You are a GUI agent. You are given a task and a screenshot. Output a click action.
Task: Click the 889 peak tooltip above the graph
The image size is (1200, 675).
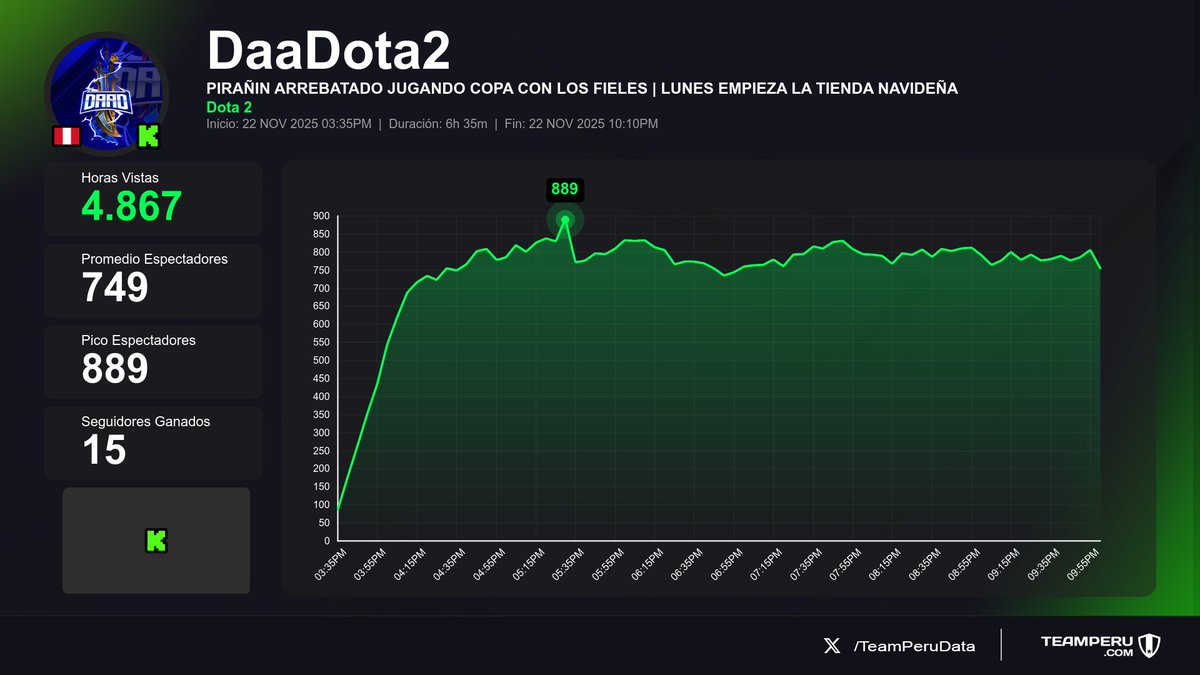point(565,189)
